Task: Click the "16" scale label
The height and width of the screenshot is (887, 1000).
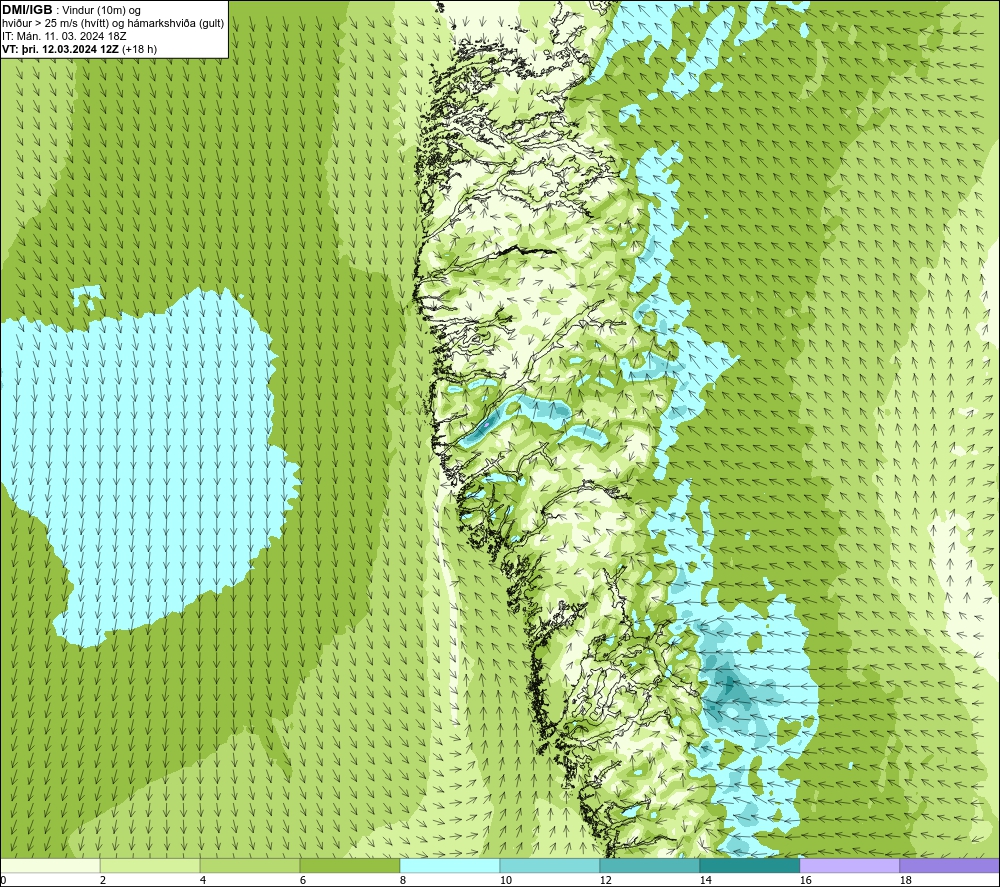Action: 806,881
